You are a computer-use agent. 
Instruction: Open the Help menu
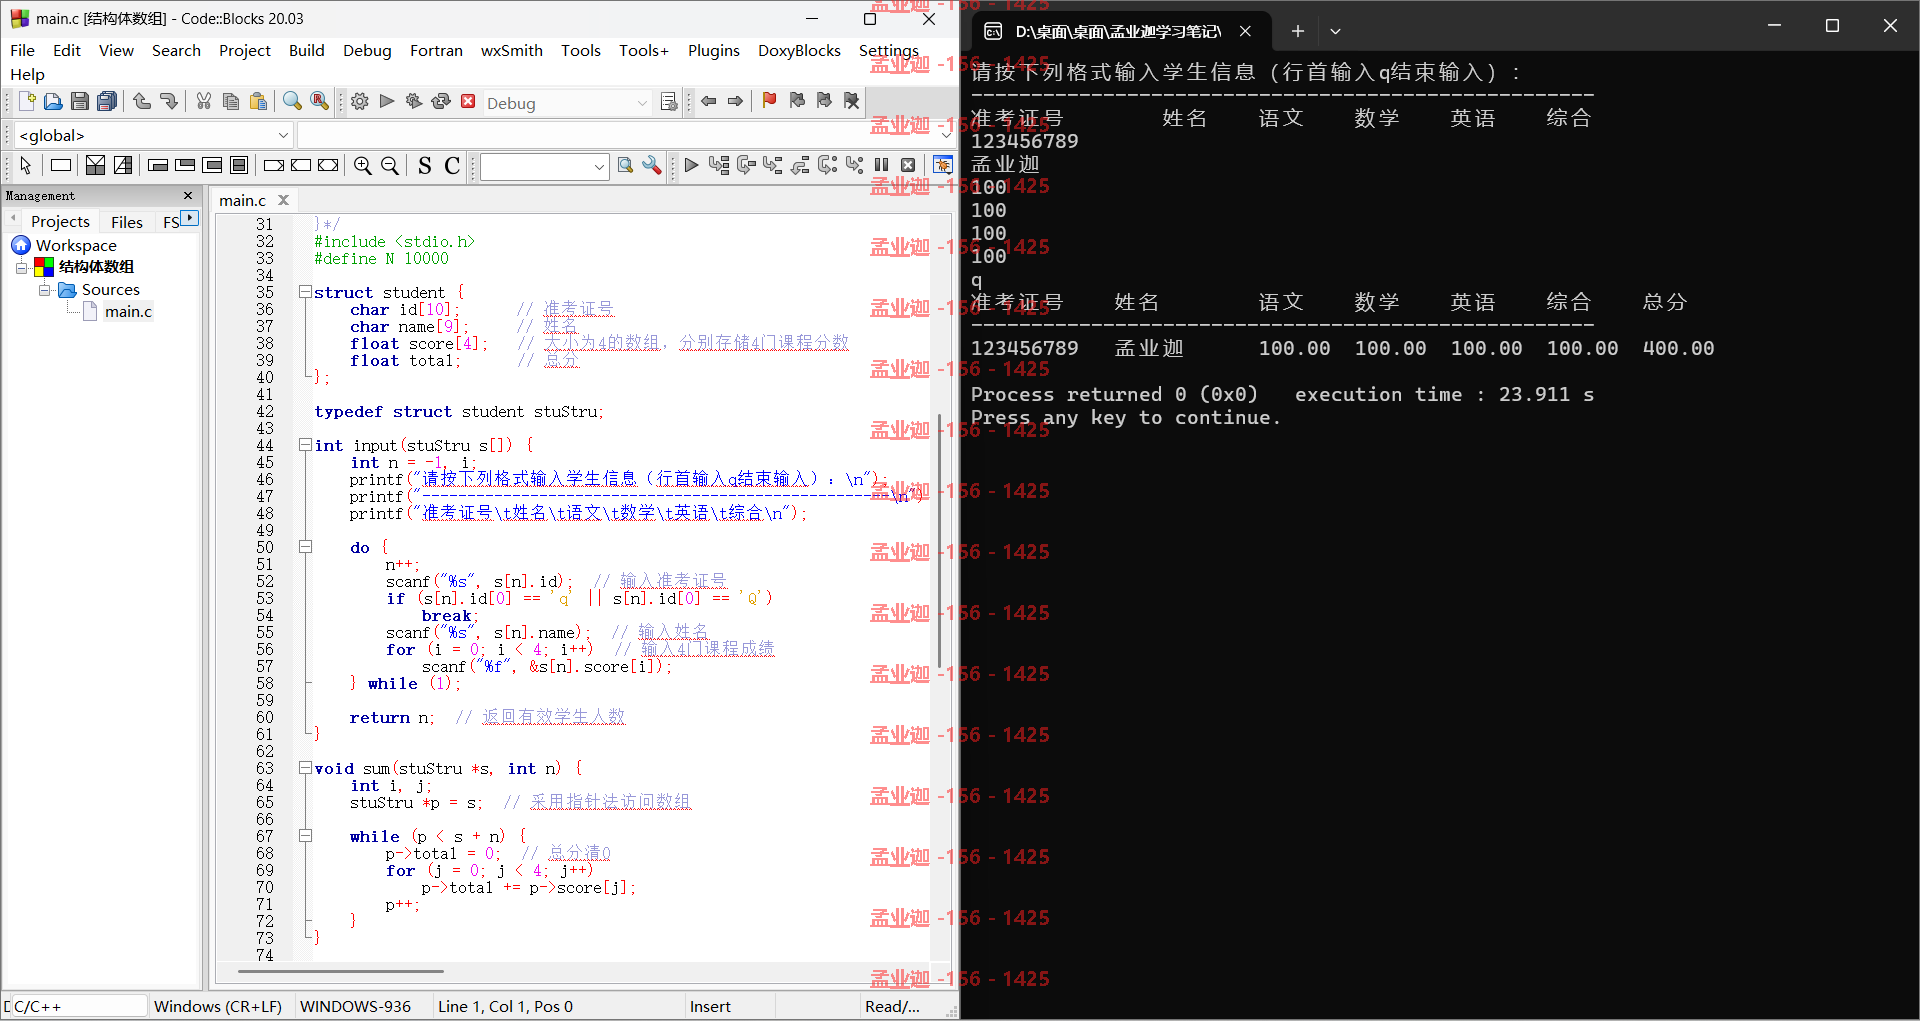pyautogui.click(x=27, y=74)
